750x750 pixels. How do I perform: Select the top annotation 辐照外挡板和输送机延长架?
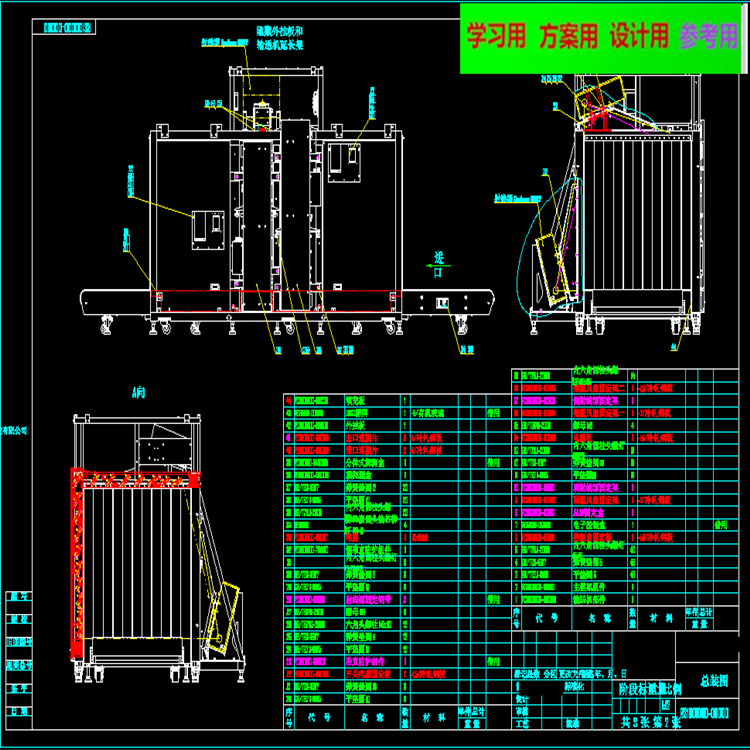click(x=280, y=38)
